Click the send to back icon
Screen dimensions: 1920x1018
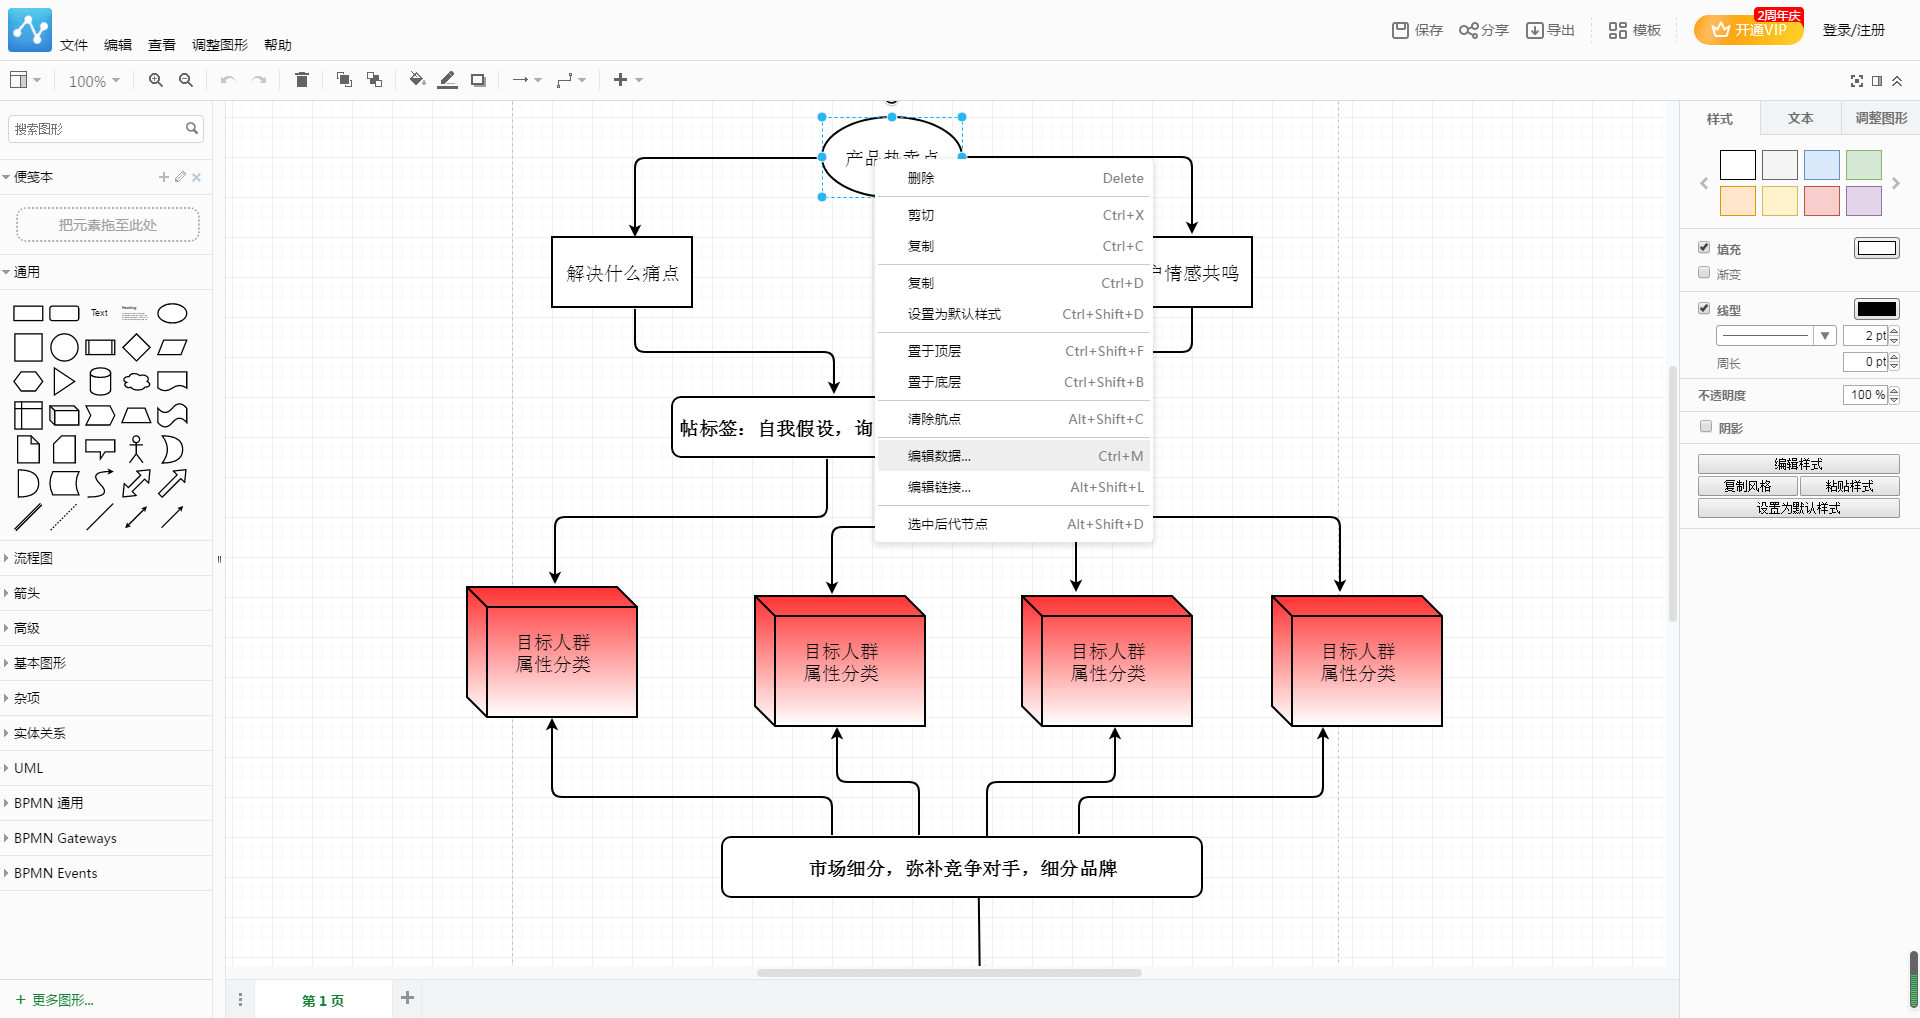pos(375,80)
